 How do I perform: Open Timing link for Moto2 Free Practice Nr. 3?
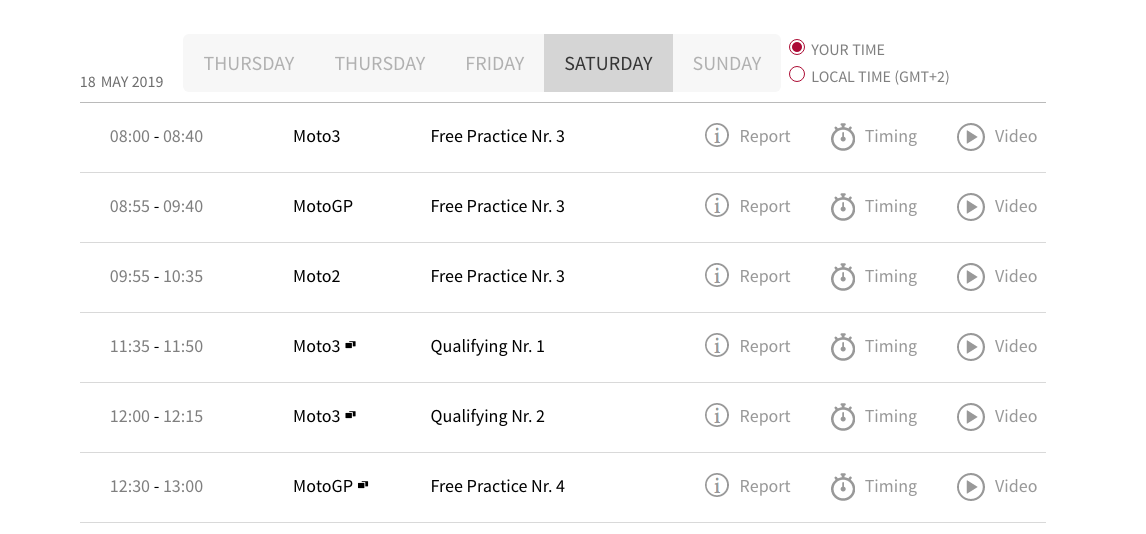(890, 276)
